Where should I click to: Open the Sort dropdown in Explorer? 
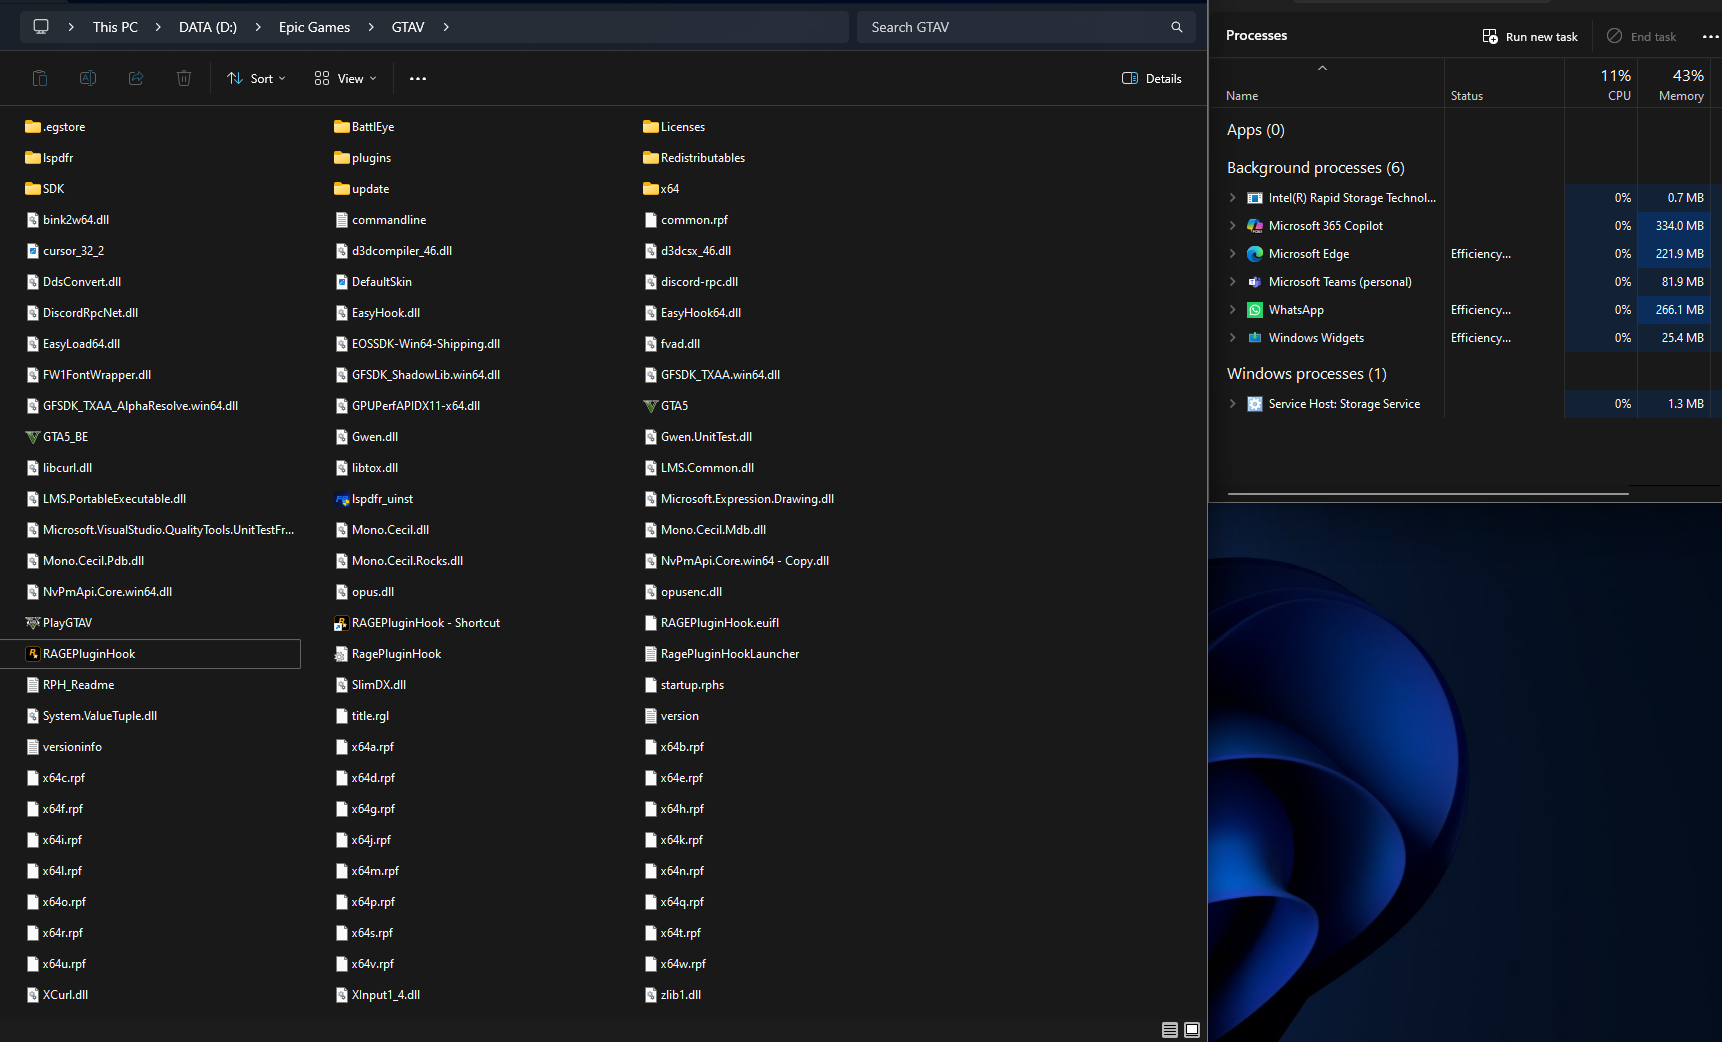(257, 78)
